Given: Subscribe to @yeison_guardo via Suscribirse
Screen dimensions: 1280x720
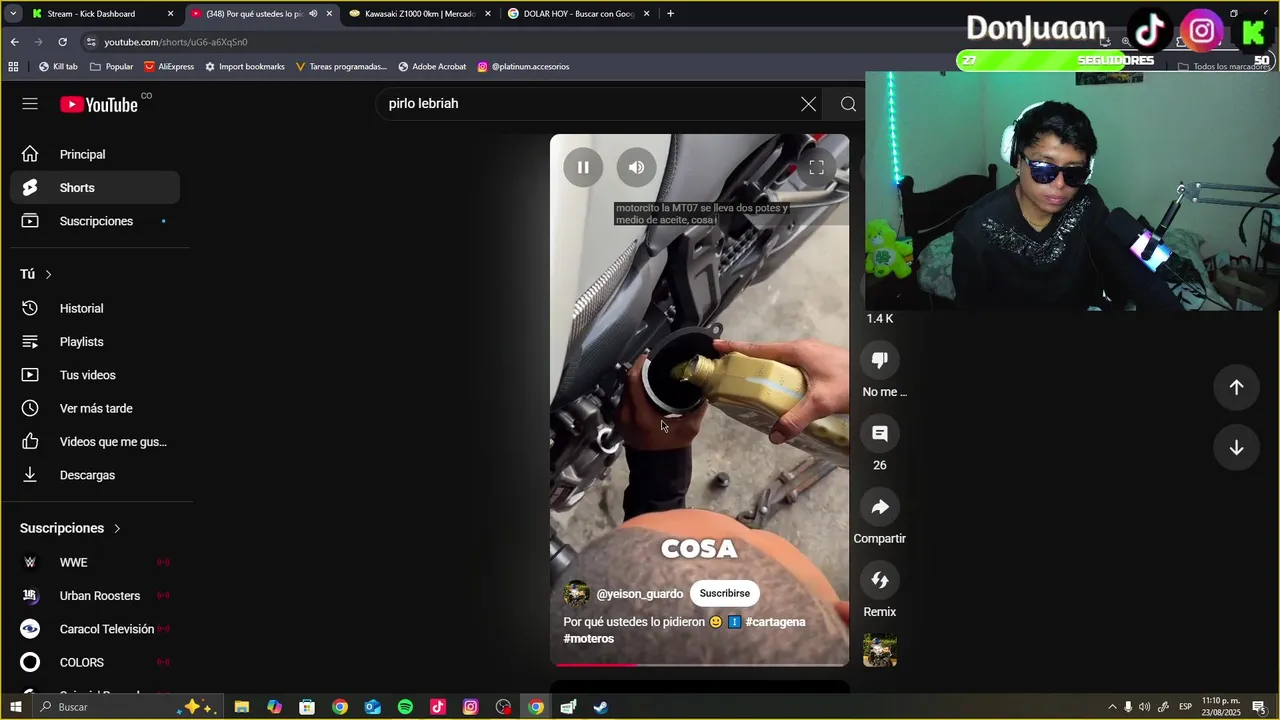Looking at the screenshot, I should (725, 593).
